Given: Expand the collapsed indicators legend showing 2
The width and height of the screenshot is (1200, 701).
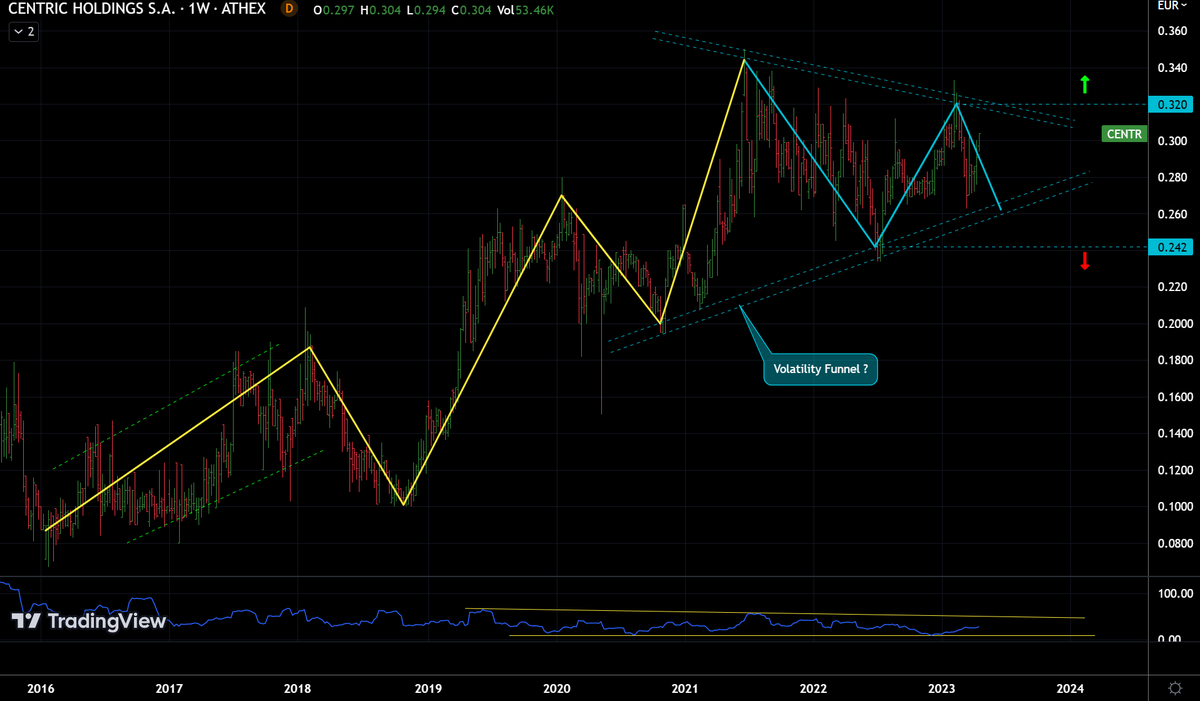Looking at the screenshot, I should click(24, 31).
